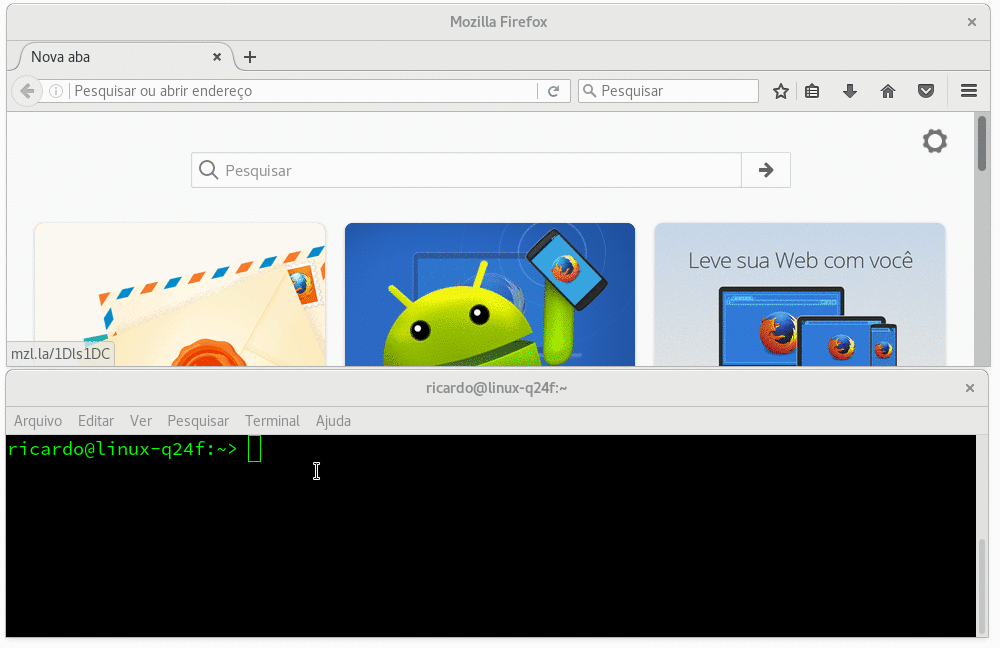Open terminal Pesquisar menu
The height and width of the screenshot is (648, 1000).
click(198, 421)
